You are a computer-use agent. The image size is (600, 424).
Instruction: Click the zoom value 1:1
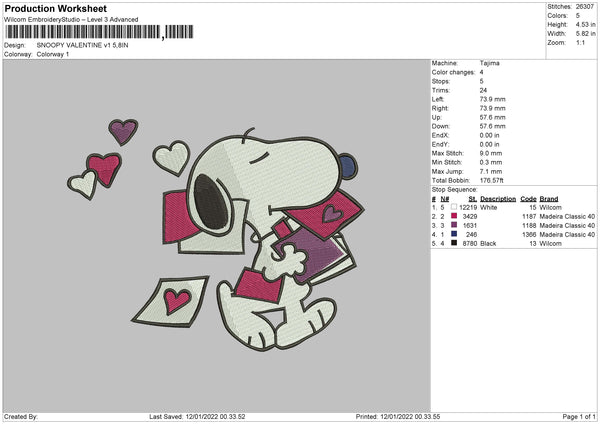click(x=580, y=42)
